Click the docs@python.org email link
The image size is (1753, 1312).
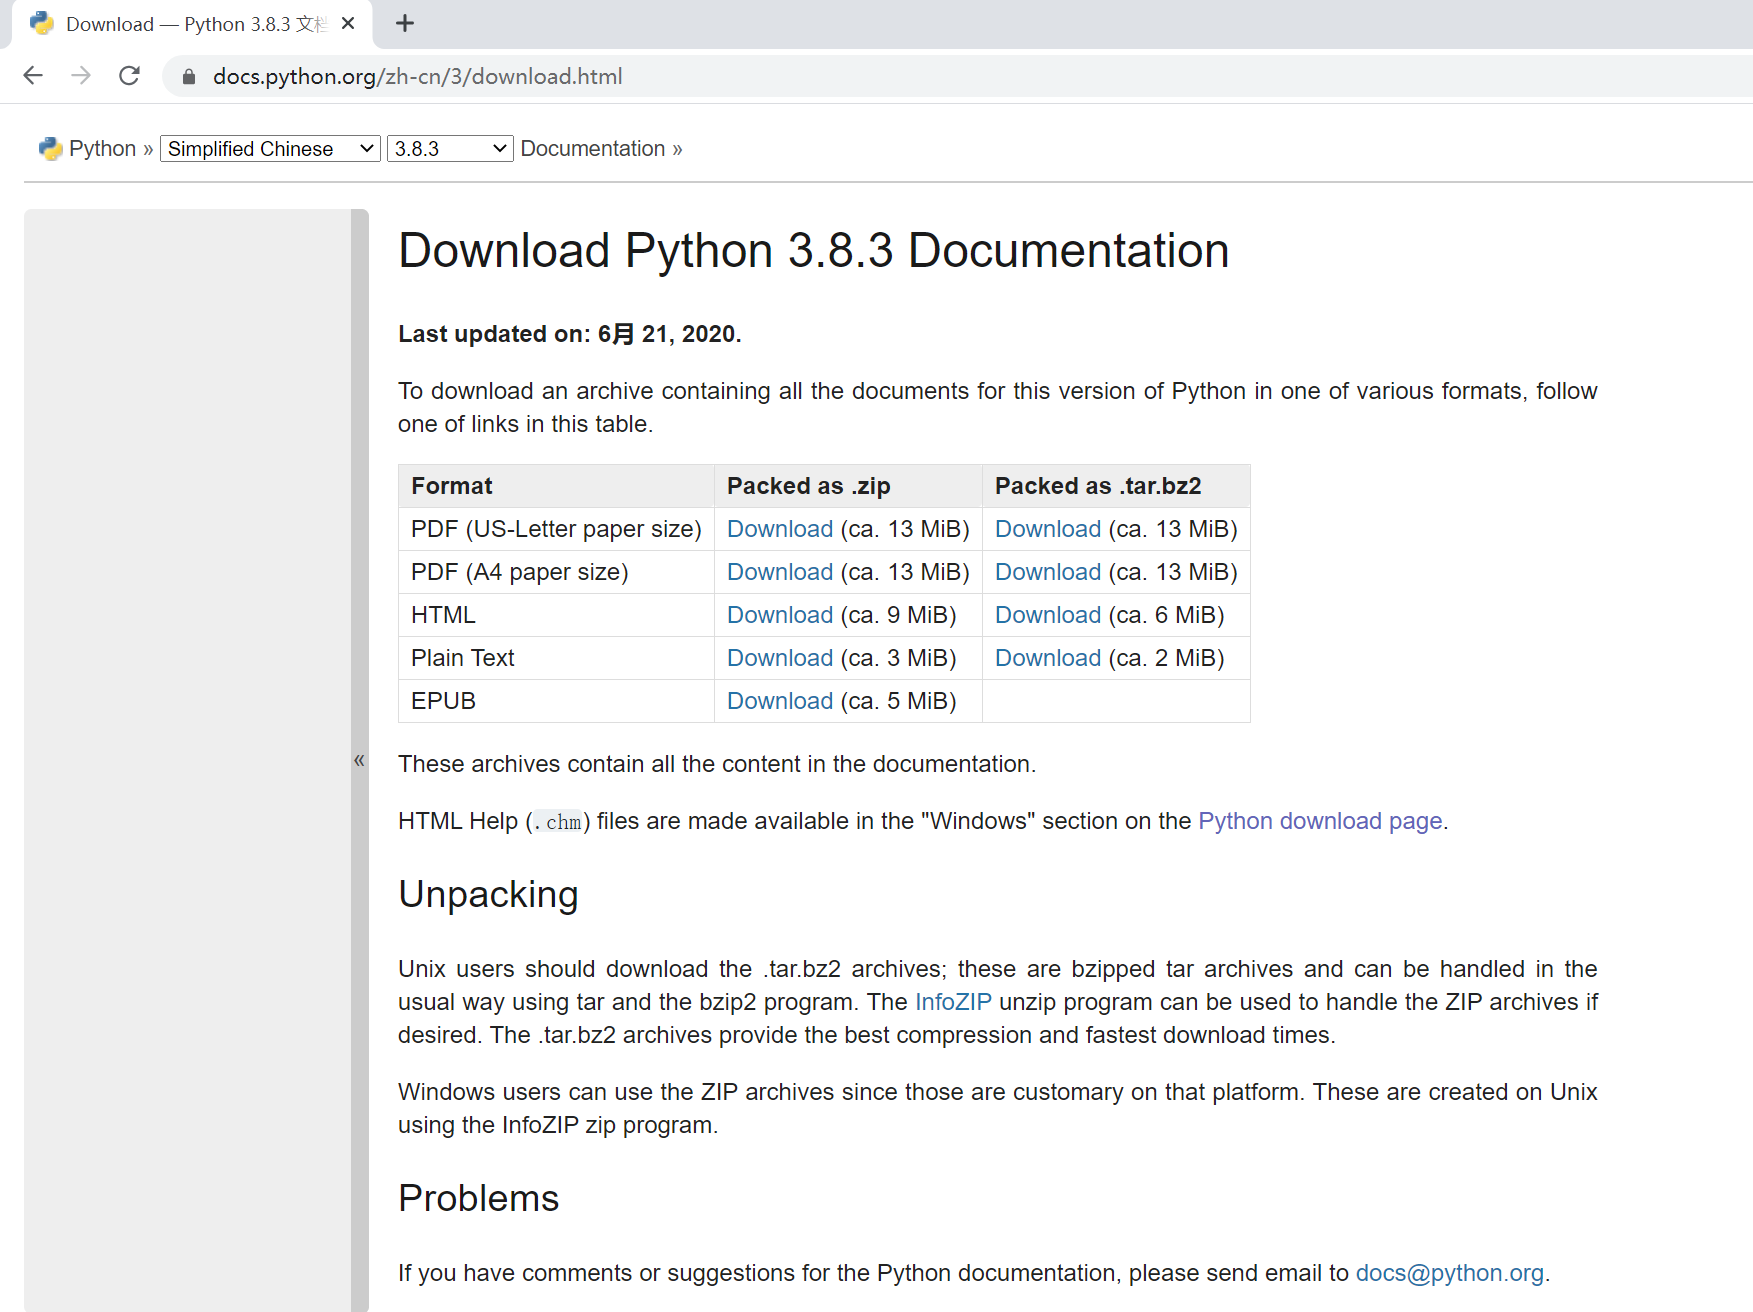[x=1450, y=1273]
